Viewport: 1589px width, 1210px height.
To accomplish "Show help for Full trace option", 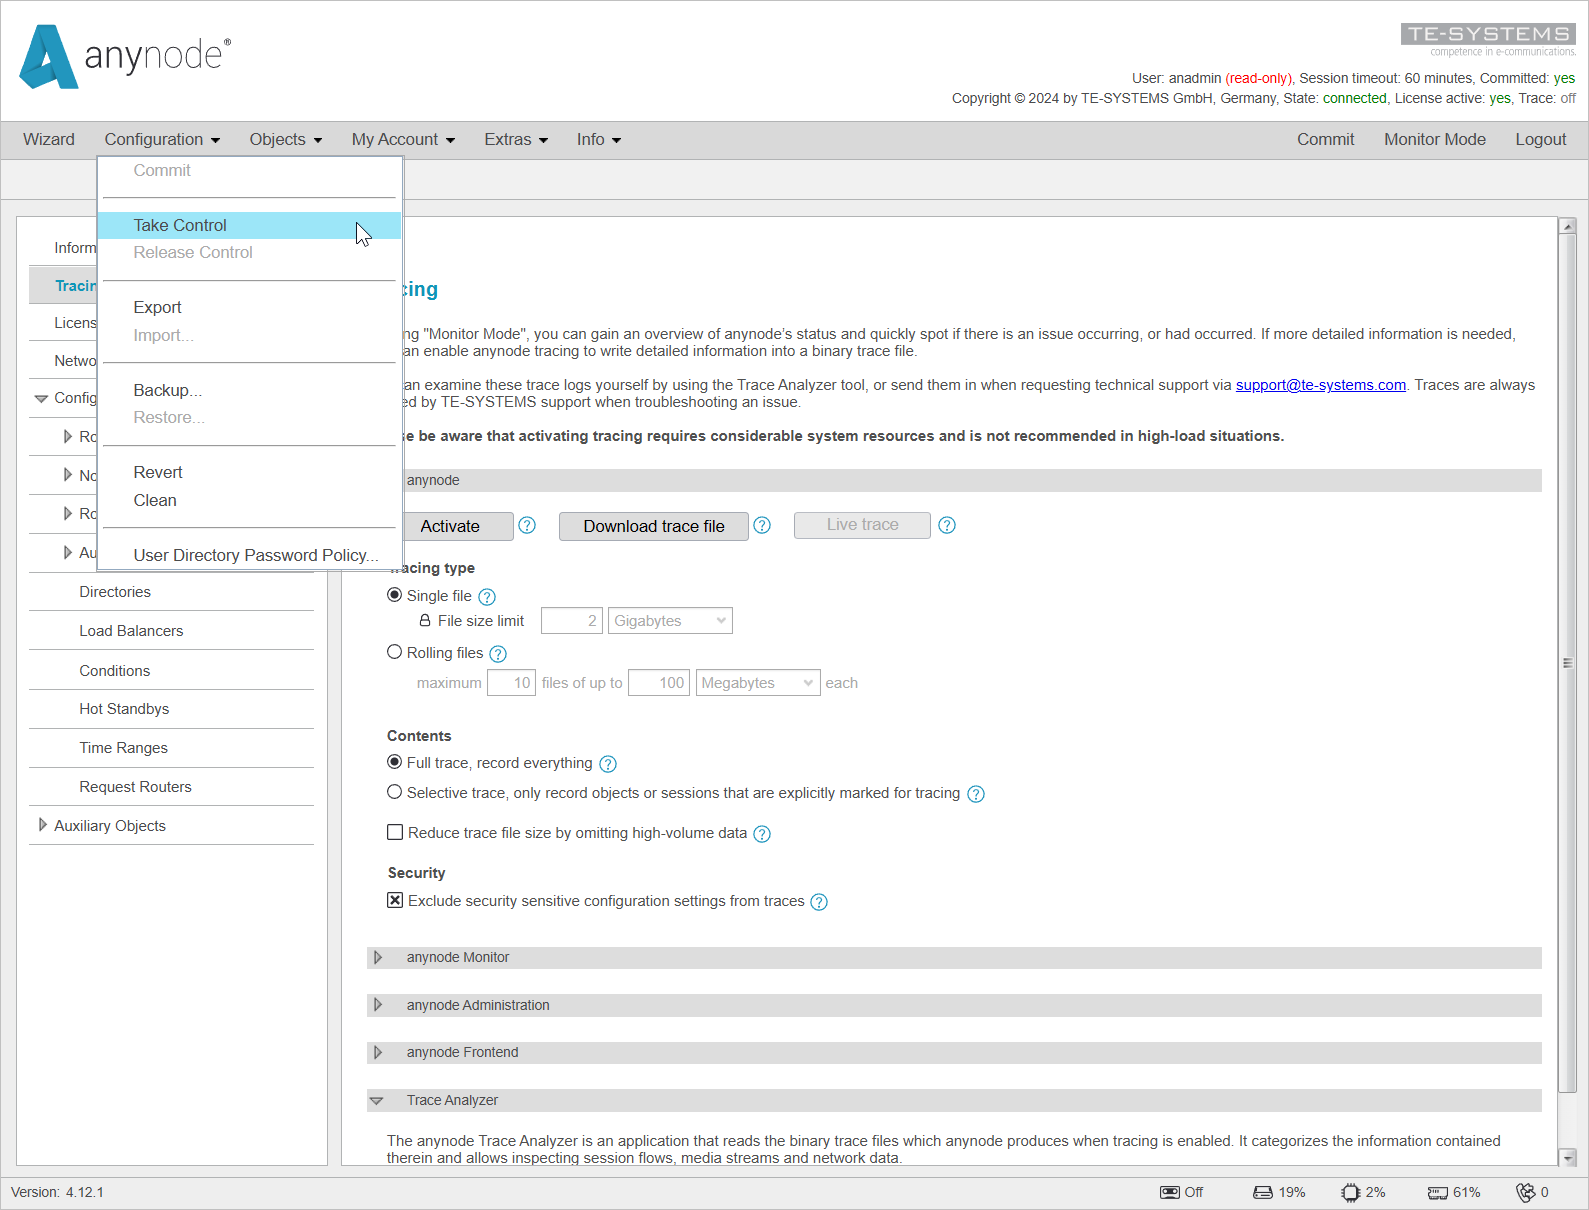I will pyautogui.click(x=608, y=764).
